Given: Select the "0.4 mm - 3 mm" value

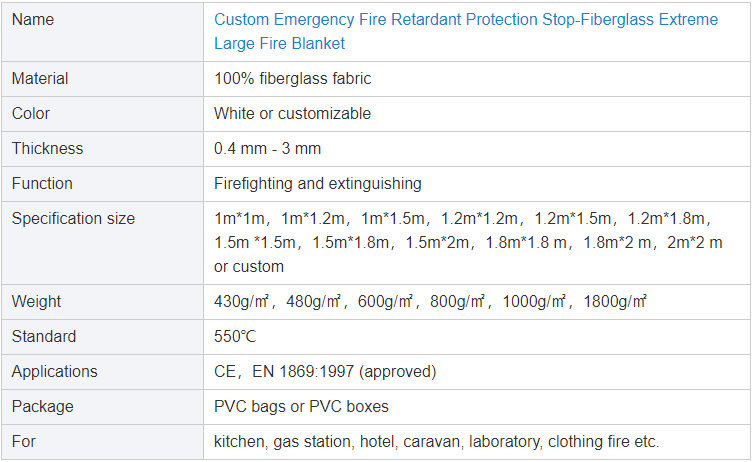Looking at the screenshot, I should (267, 148).
